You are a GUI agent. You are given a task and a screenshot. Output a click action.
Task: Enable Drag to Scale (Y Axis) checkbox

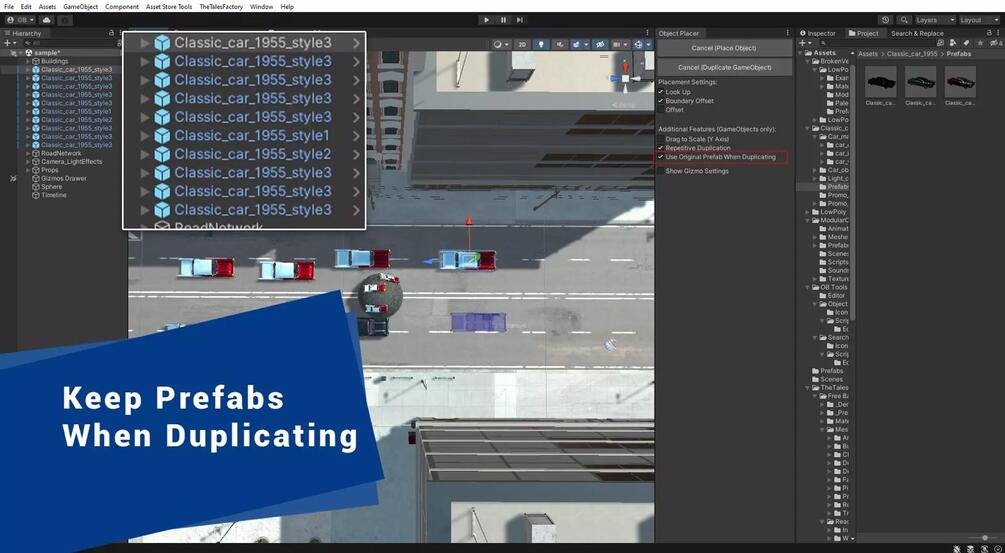[661, 139]
